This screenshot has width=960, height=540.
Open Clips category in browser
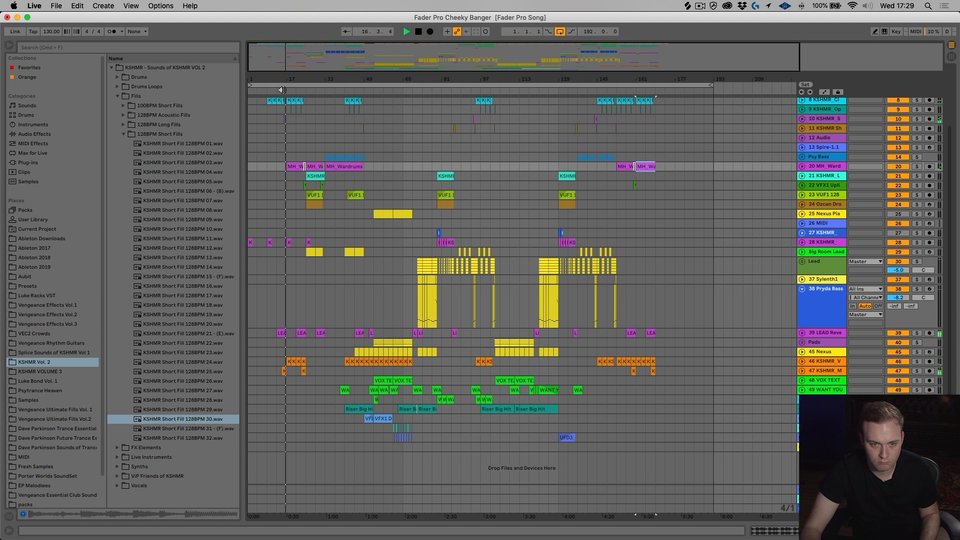pos(24,172)
